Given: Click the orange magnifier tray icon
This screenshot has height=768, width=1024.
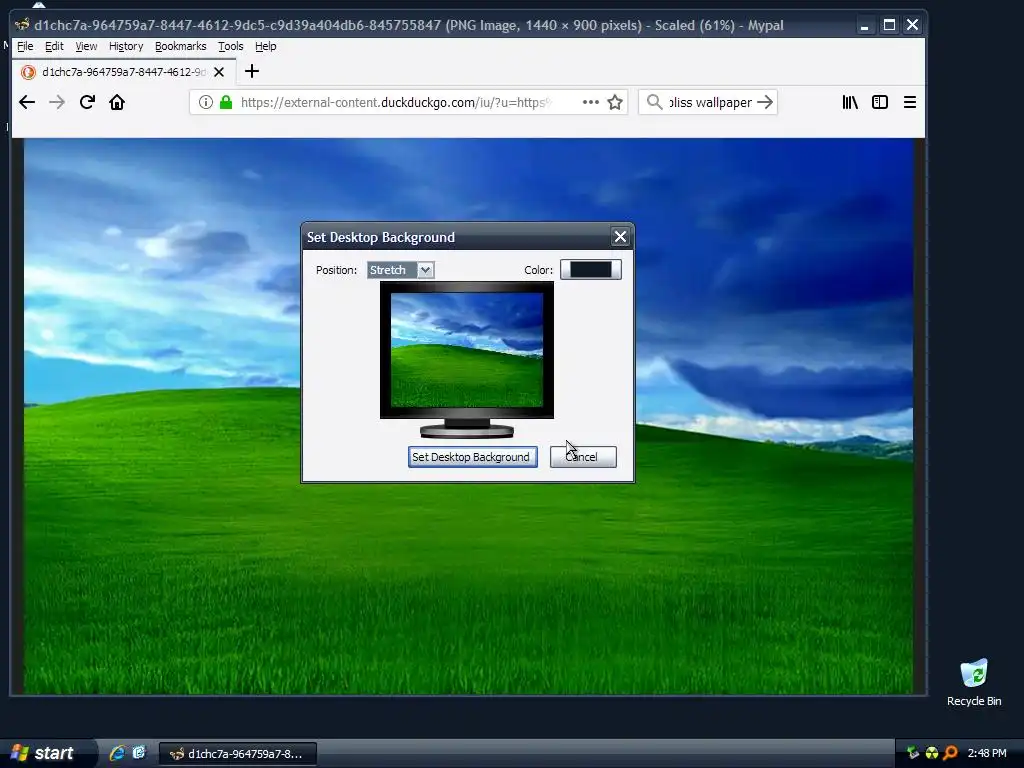Looking at the screenshot, I should [951, 753].
